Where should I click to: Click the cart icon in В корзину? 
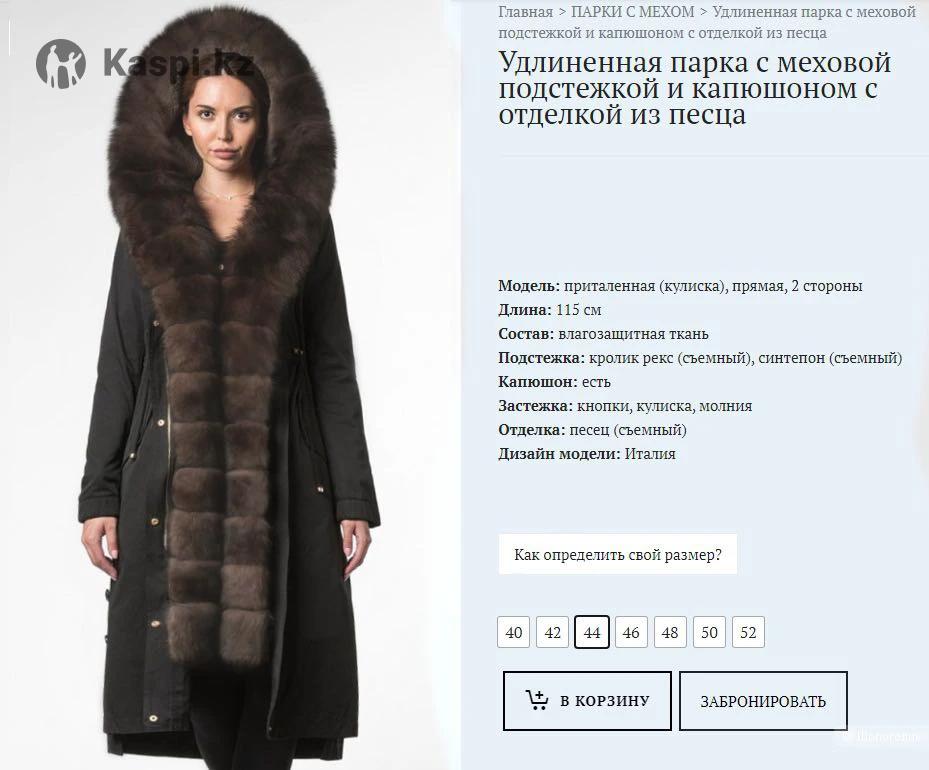click(x=537, y=700)
